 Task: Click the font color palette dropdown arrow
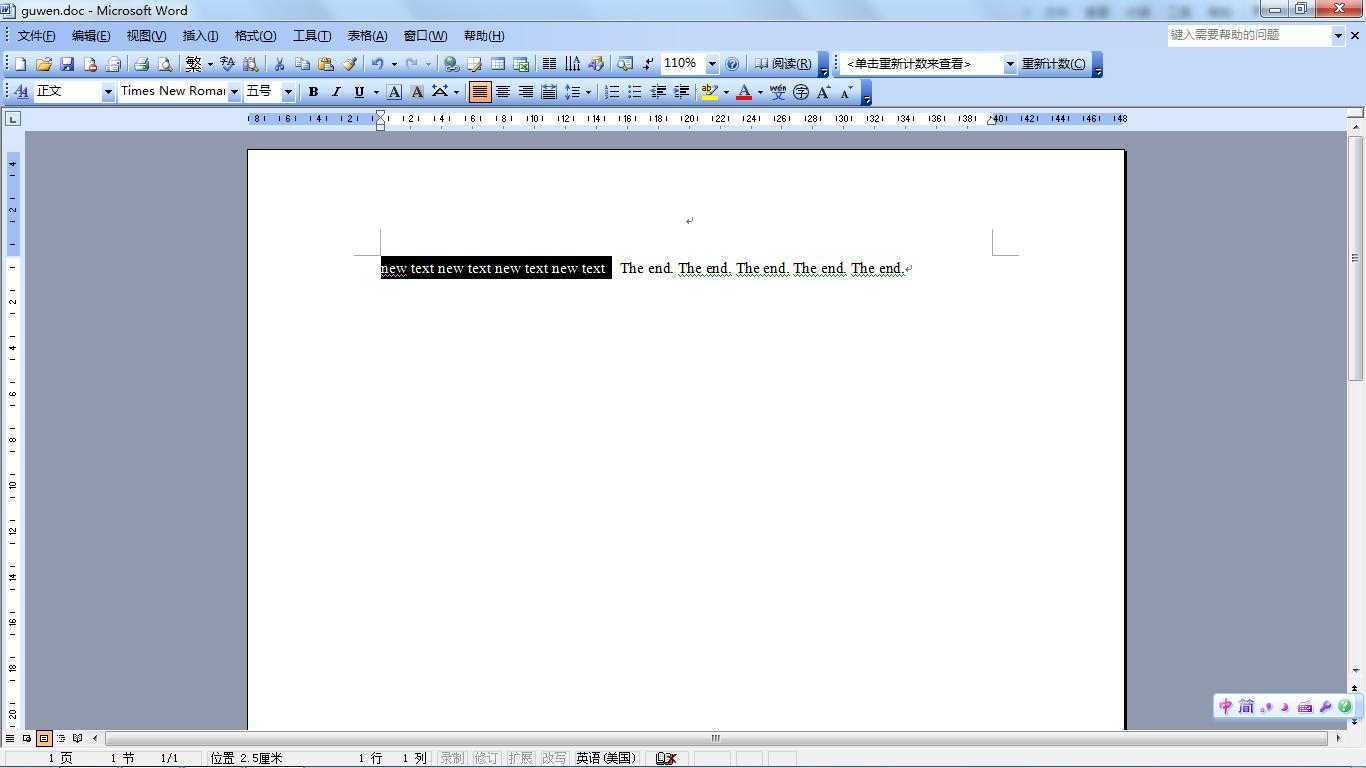760,92
